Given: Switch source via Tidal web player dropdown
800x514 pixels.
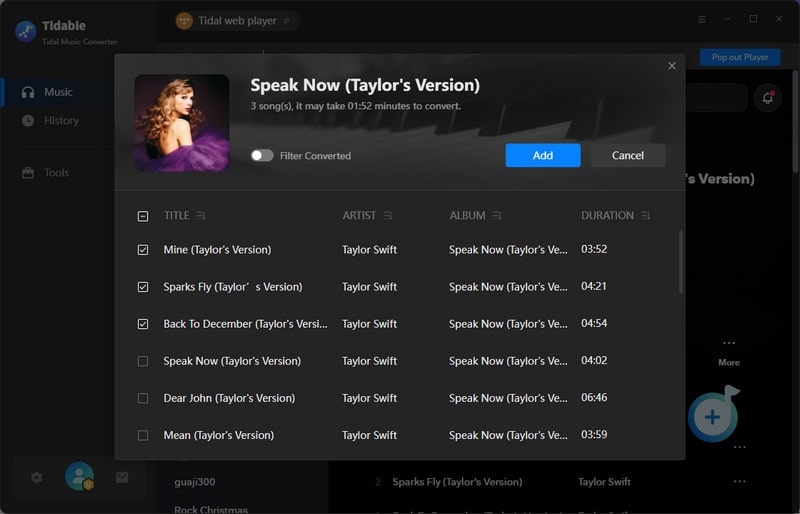Looking at the screenshot, I should coord(237,20).
